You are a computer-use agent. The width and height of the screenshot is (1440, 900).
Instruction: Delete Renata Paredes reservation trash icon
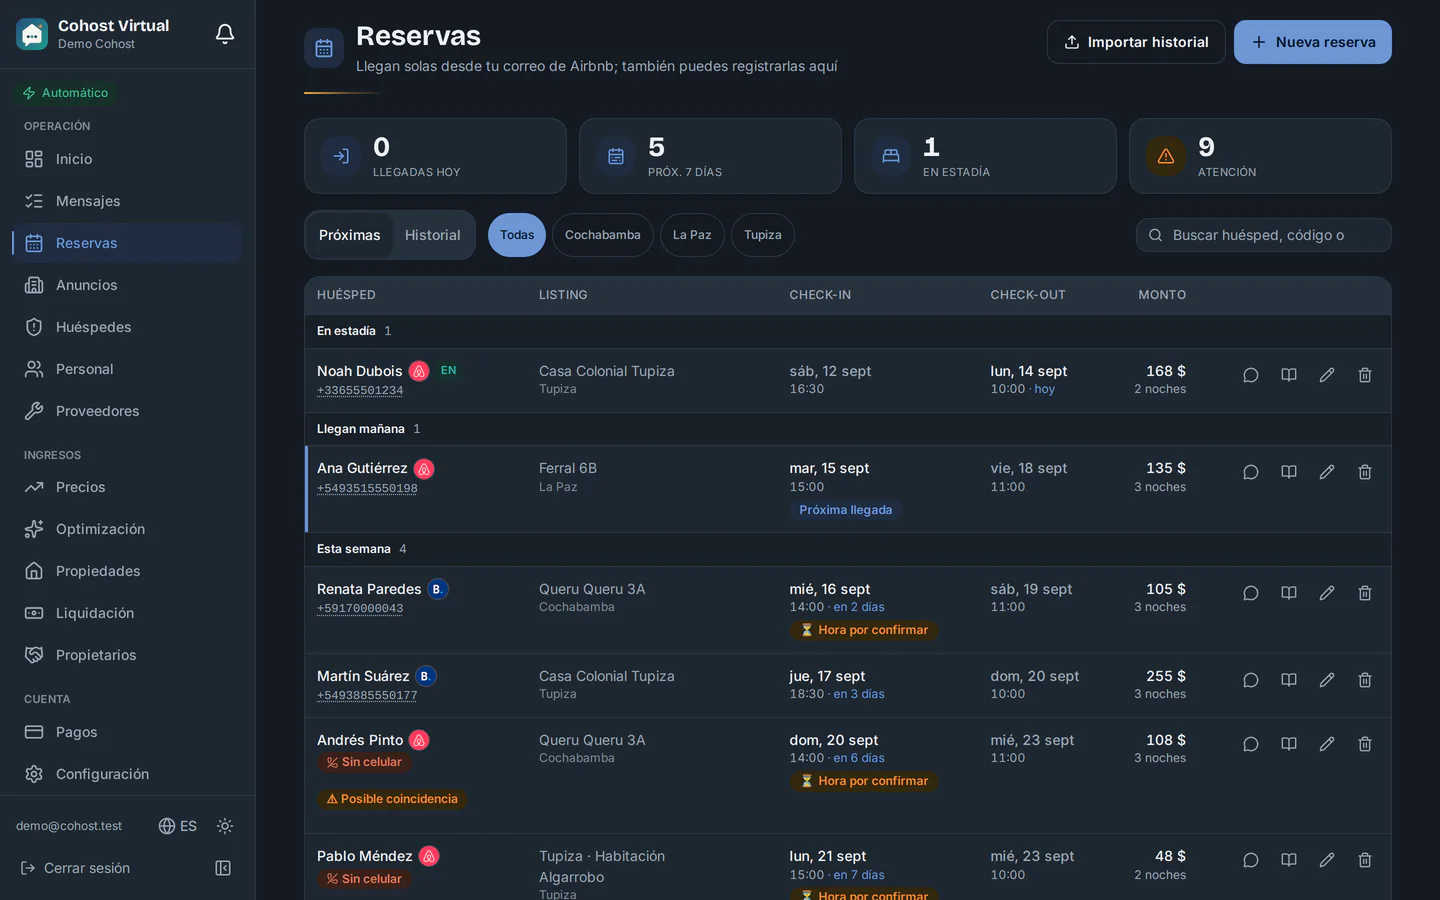pos(1365,593)
